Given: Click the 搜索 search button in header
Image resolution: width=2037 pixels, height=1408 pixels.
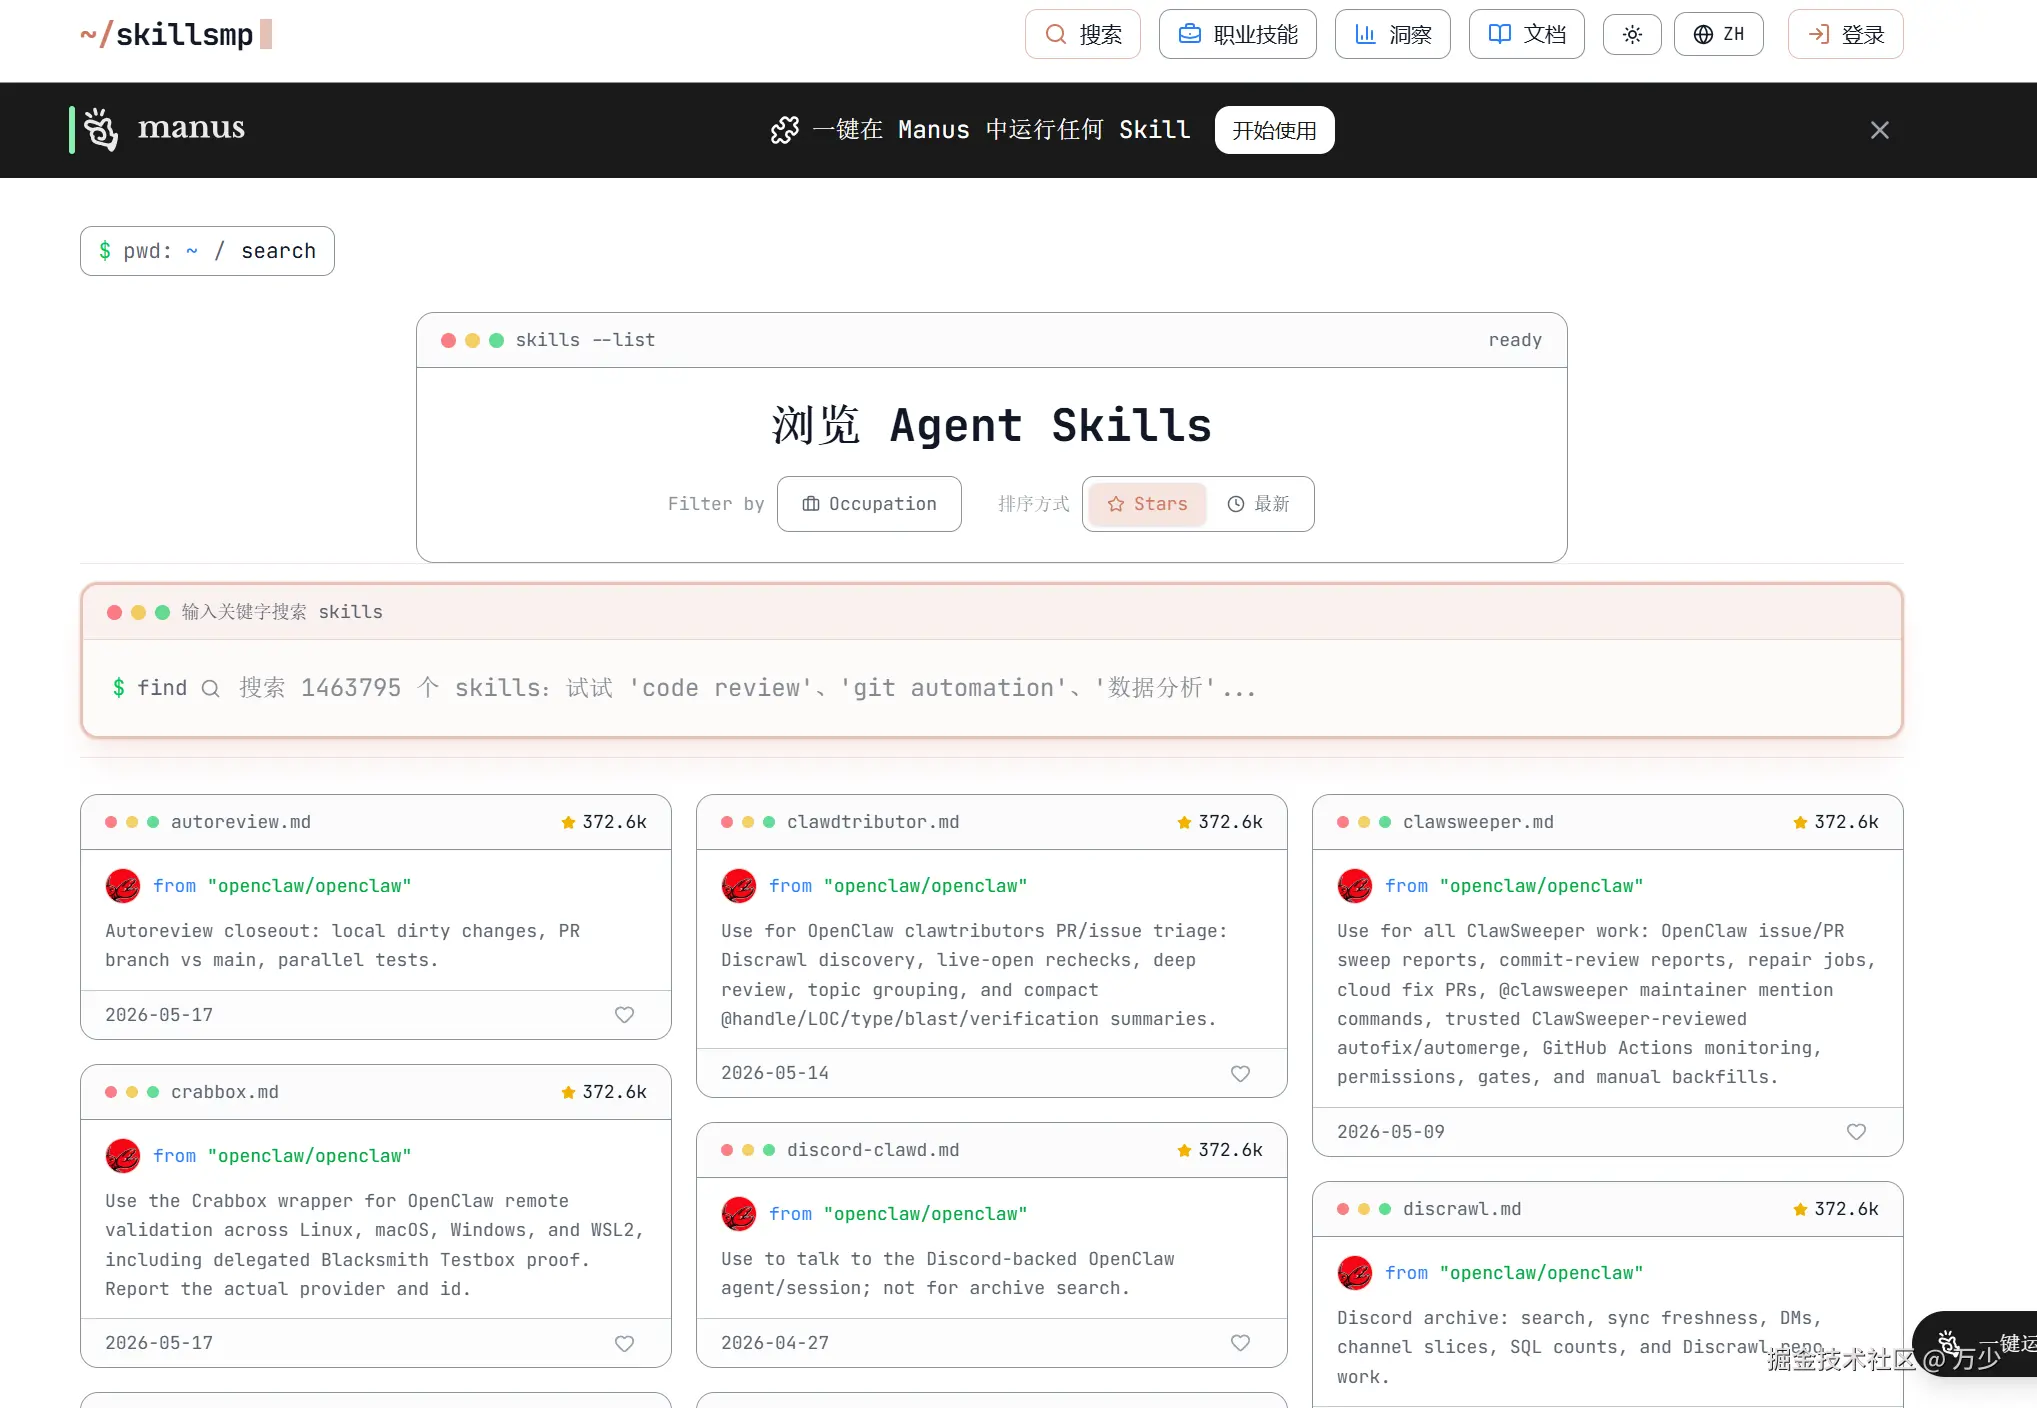Looking at the screenshot, I should click(1083, 34).
